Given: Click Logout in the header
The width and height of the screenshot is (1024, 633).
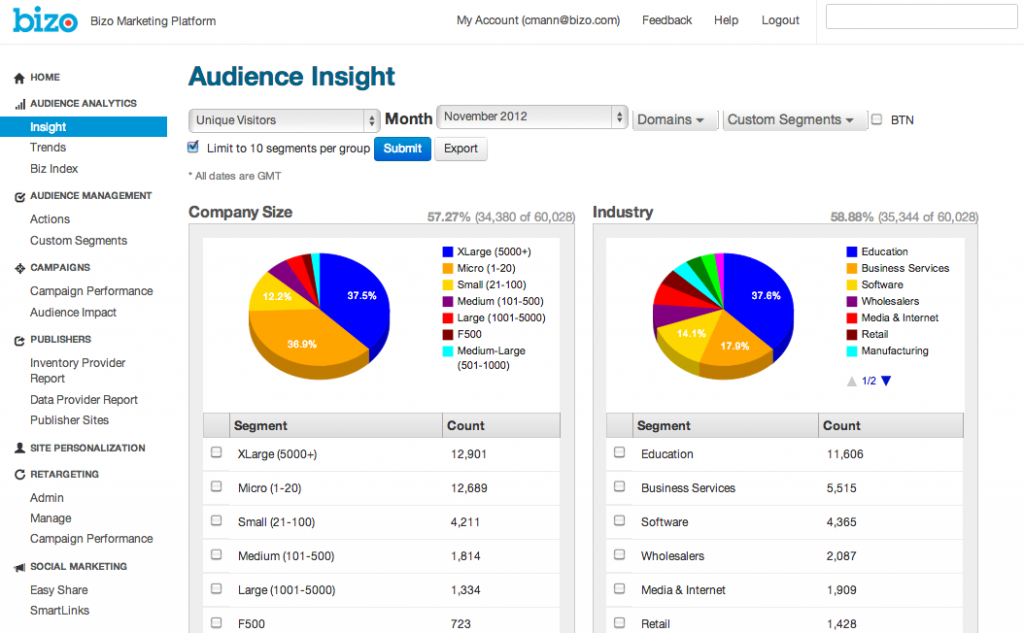Looking at the screenshot, I should [x=780, y=20].
